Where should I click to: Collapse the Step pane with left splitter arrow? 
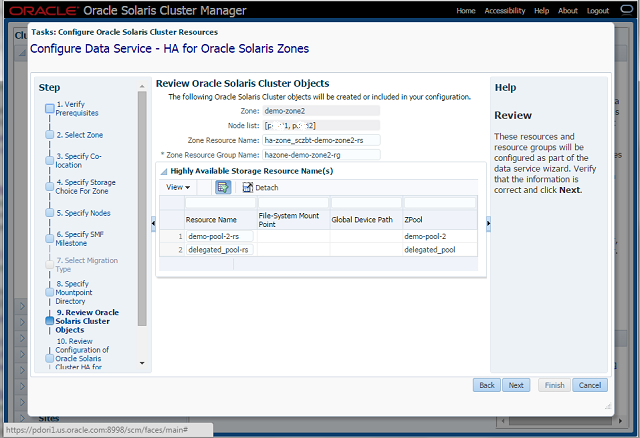pyautogui.click(x=153, y=224)
